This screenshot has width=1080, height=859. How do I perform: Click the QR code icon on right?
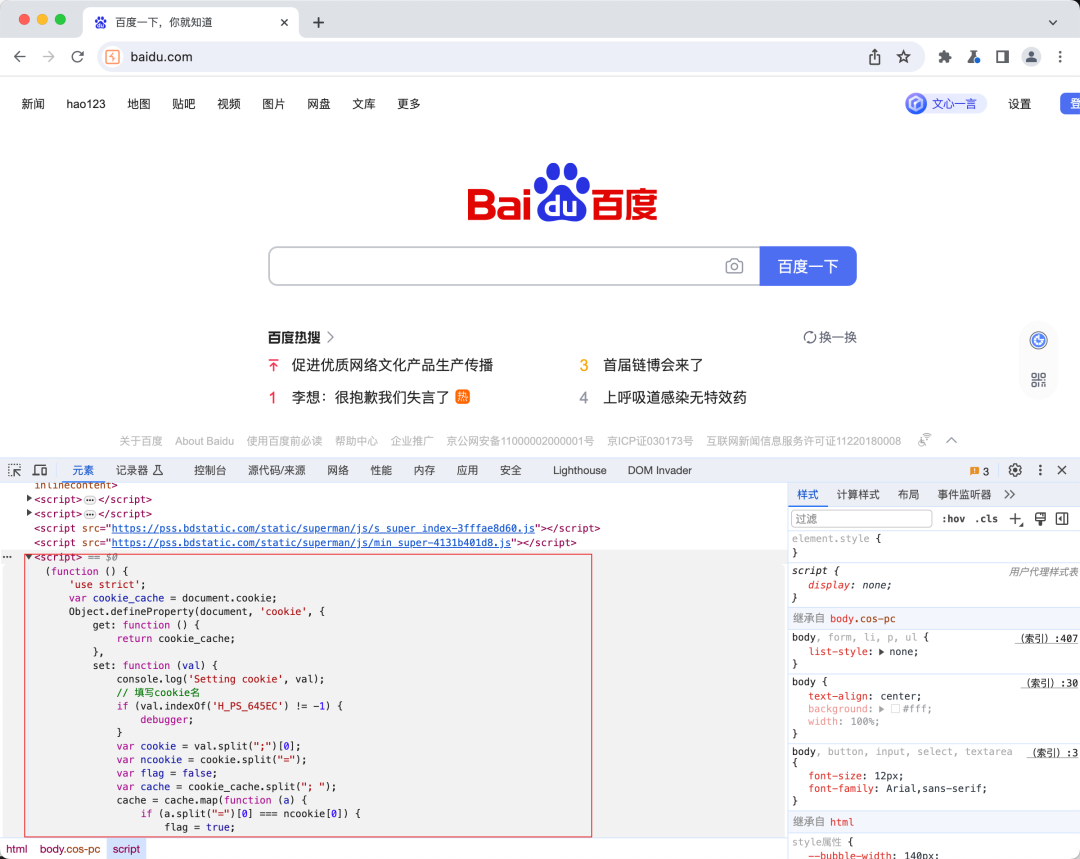(1039, 380)
